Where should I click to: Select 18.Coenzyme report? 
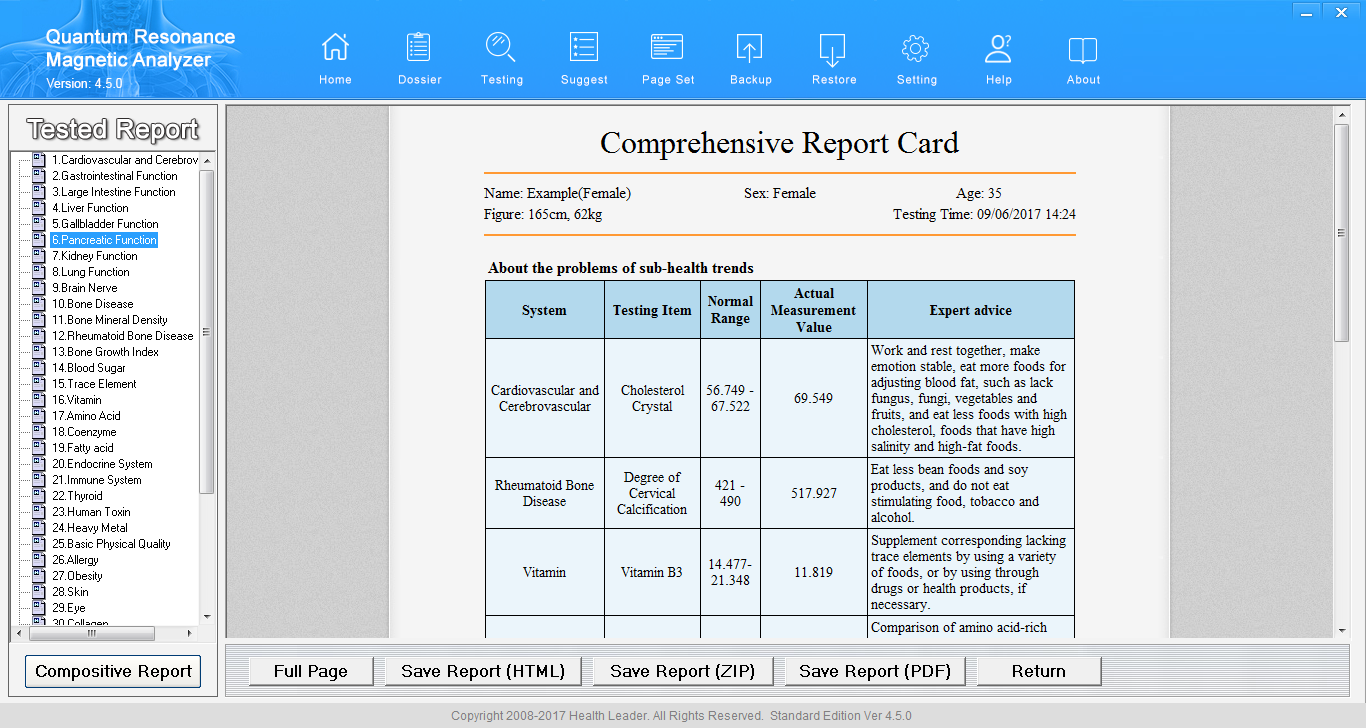click(x=85, y=432)
